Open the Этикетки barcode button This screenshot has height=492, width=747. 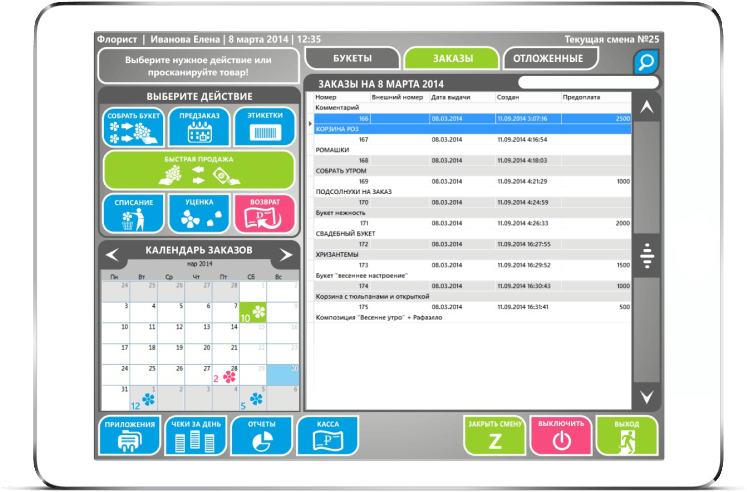[265, 127]
